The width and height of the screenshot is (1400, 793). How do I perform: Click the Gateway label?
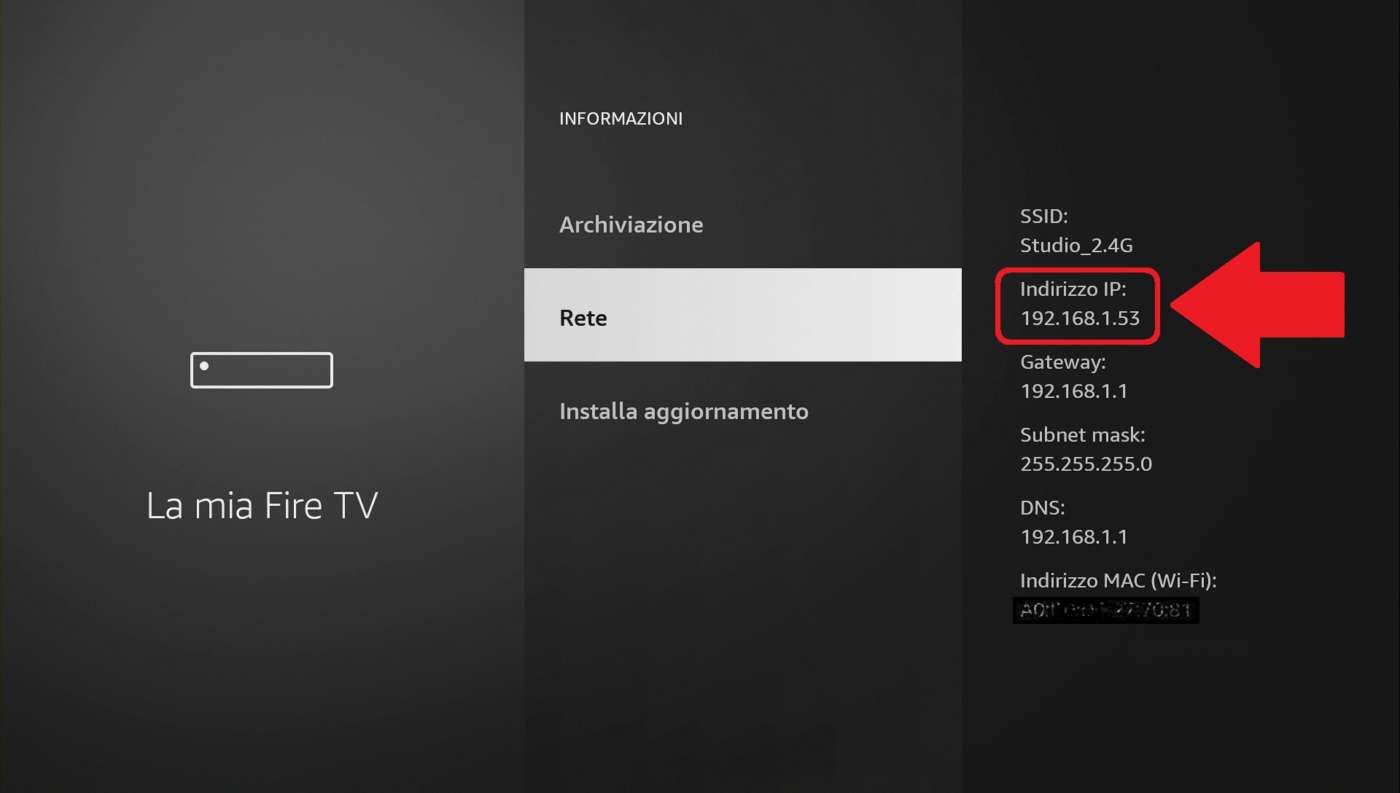[1063, 363]
